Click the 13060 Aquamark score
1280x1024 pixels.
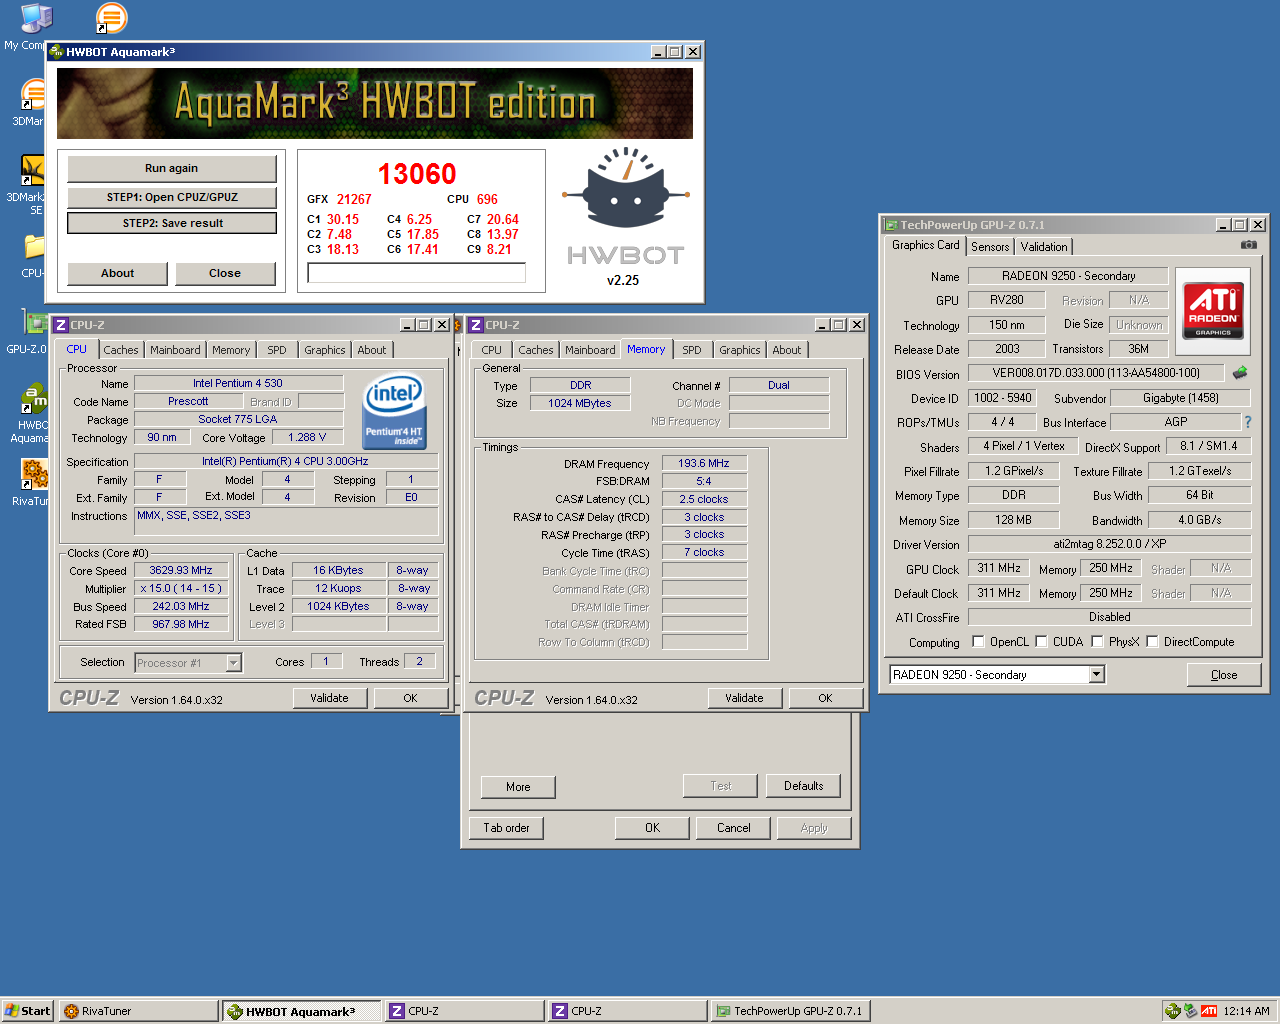(x=417, y=174)
